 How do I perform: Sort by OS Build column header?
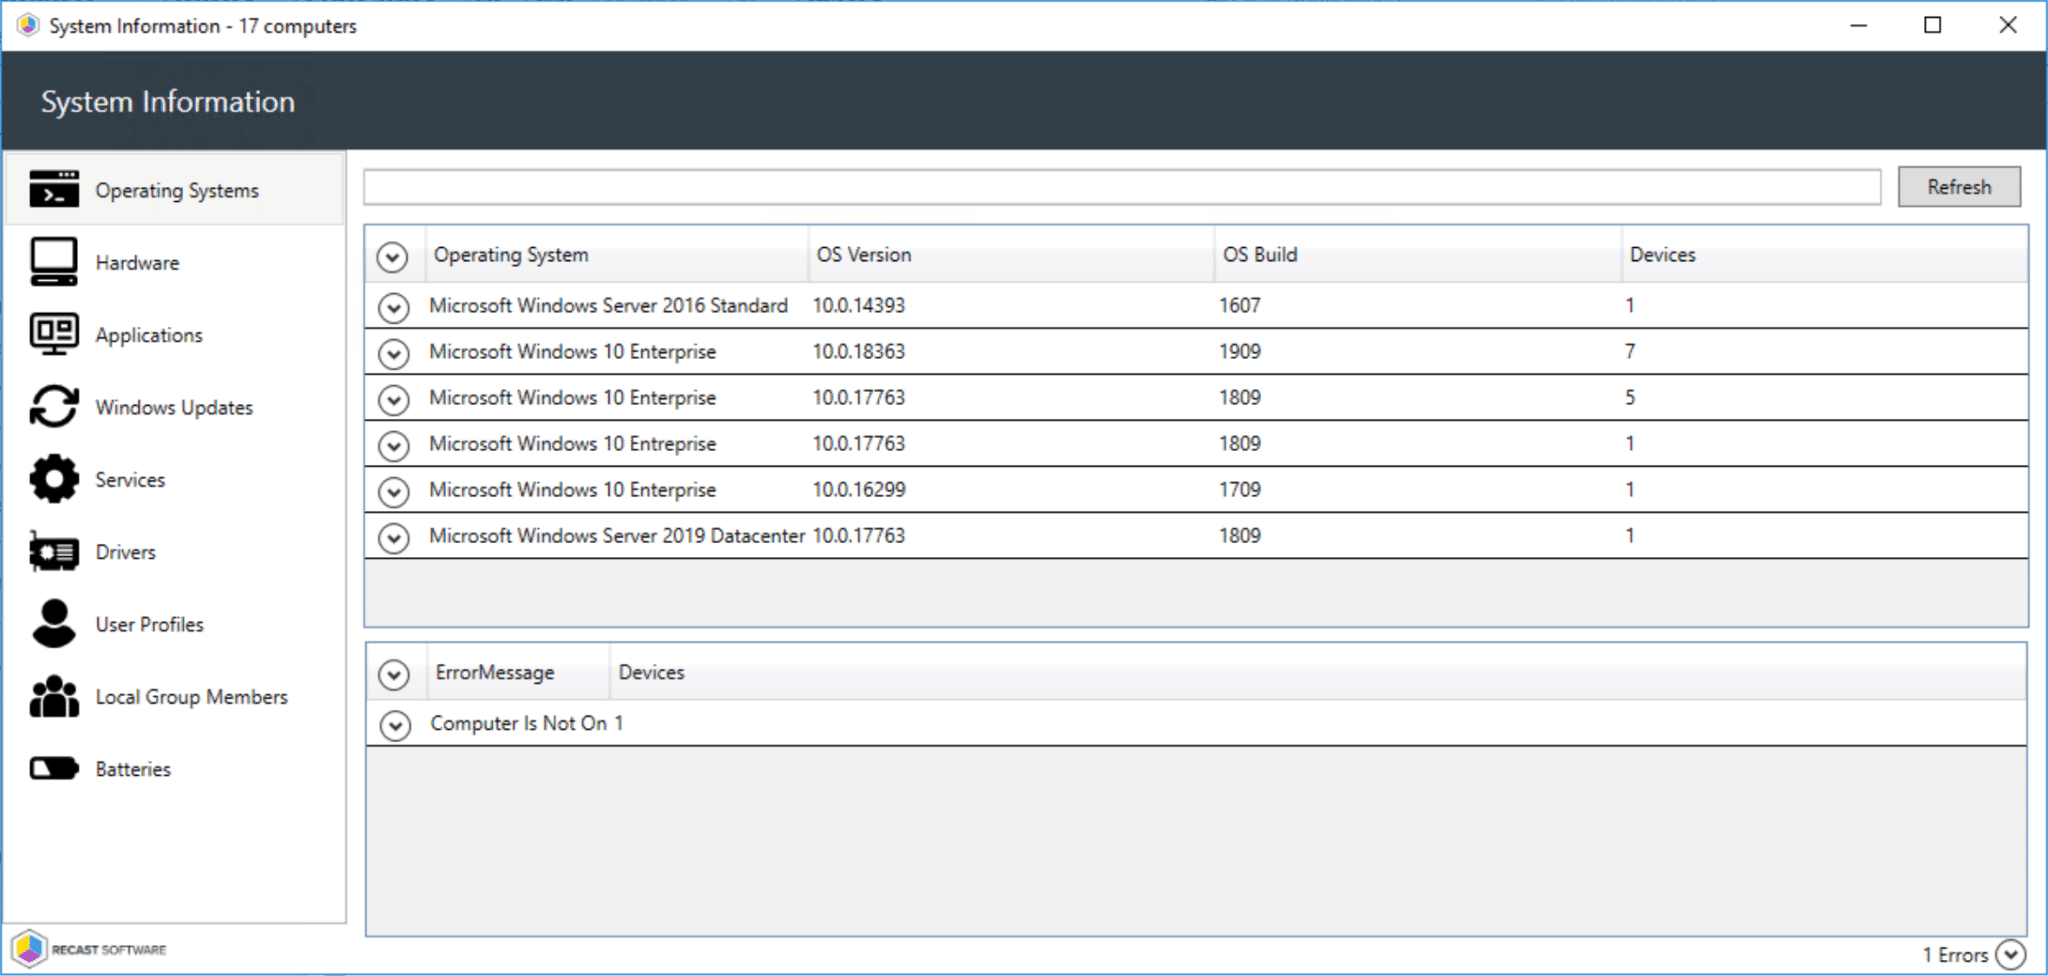tap(1418, 255)
